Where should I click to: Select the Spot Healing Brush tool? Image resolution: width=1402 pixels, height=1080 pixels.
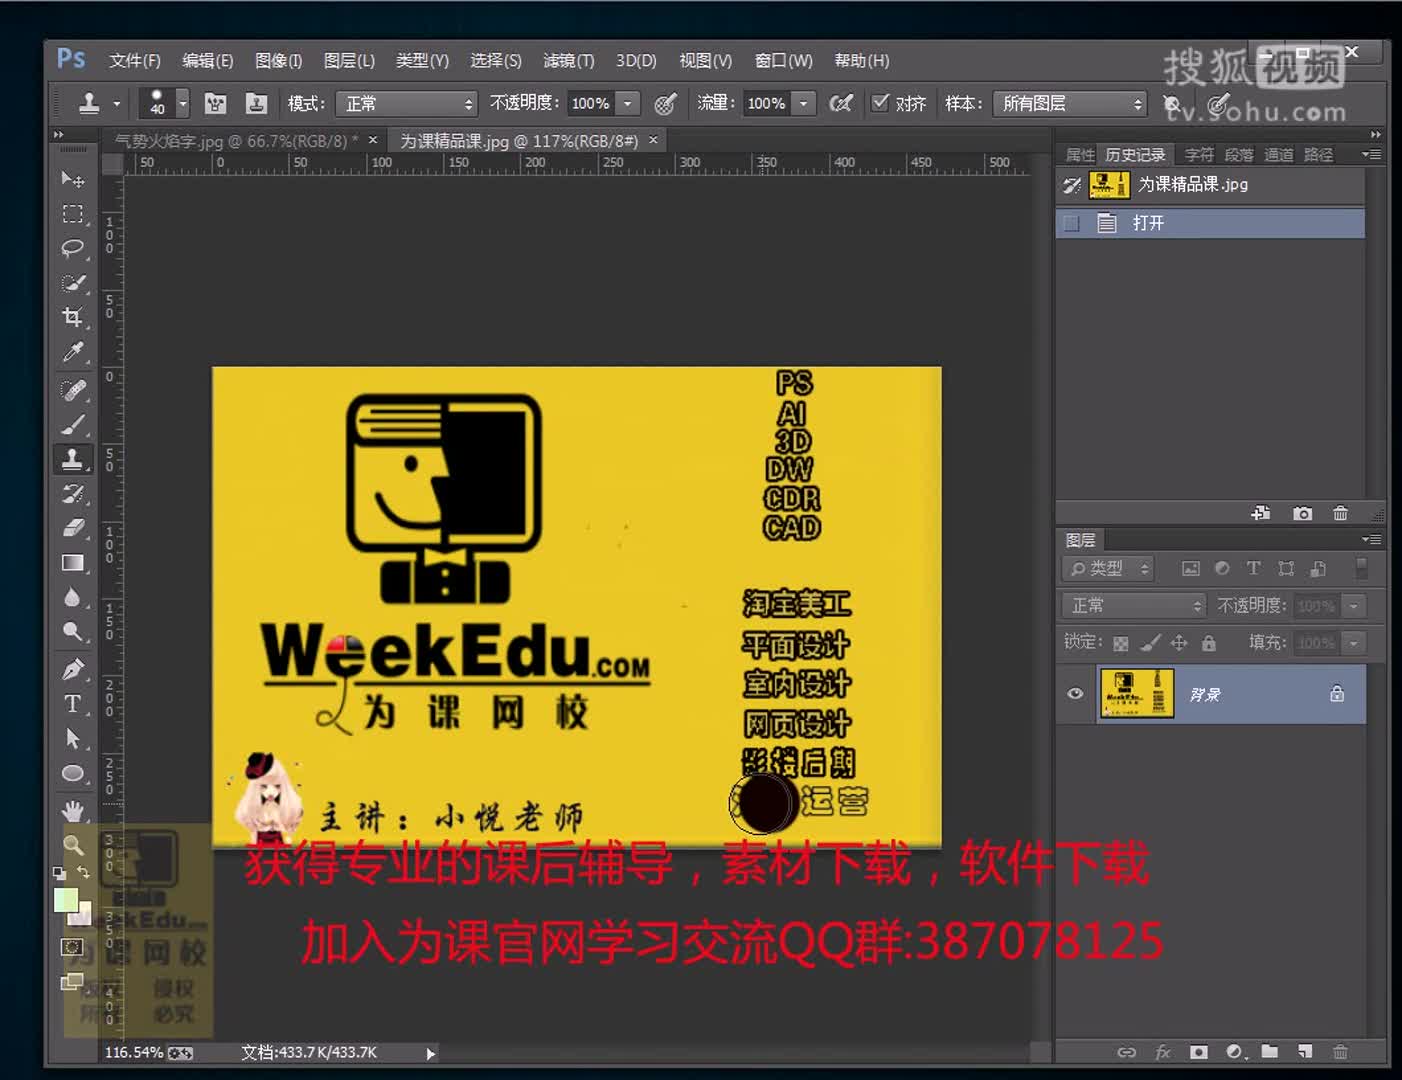tap(72, 390)
